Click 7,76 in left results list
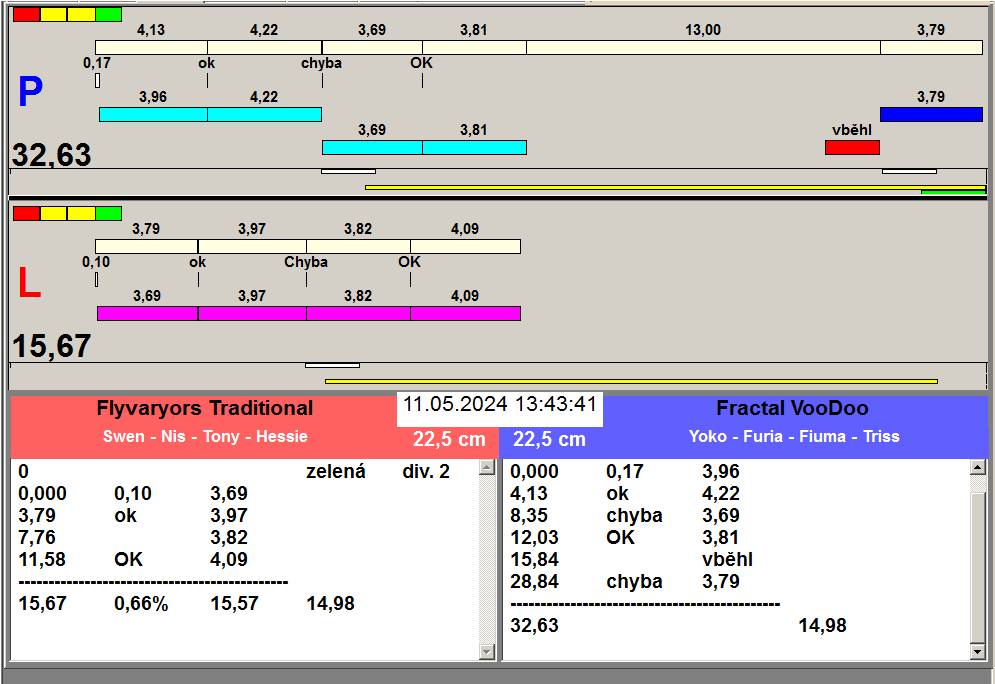995x684 pixels. click(x=37, y=537)
